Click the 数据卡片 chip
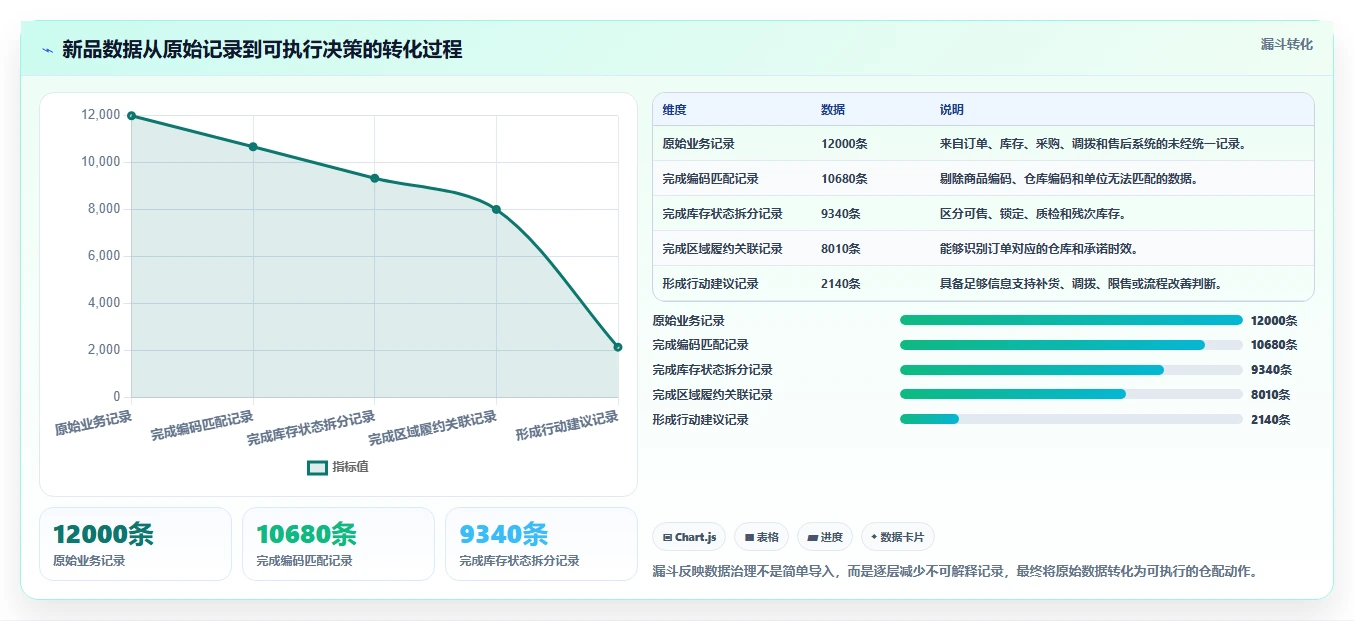Viewport: 1354px width, 621px height. [x=898, y=537]
